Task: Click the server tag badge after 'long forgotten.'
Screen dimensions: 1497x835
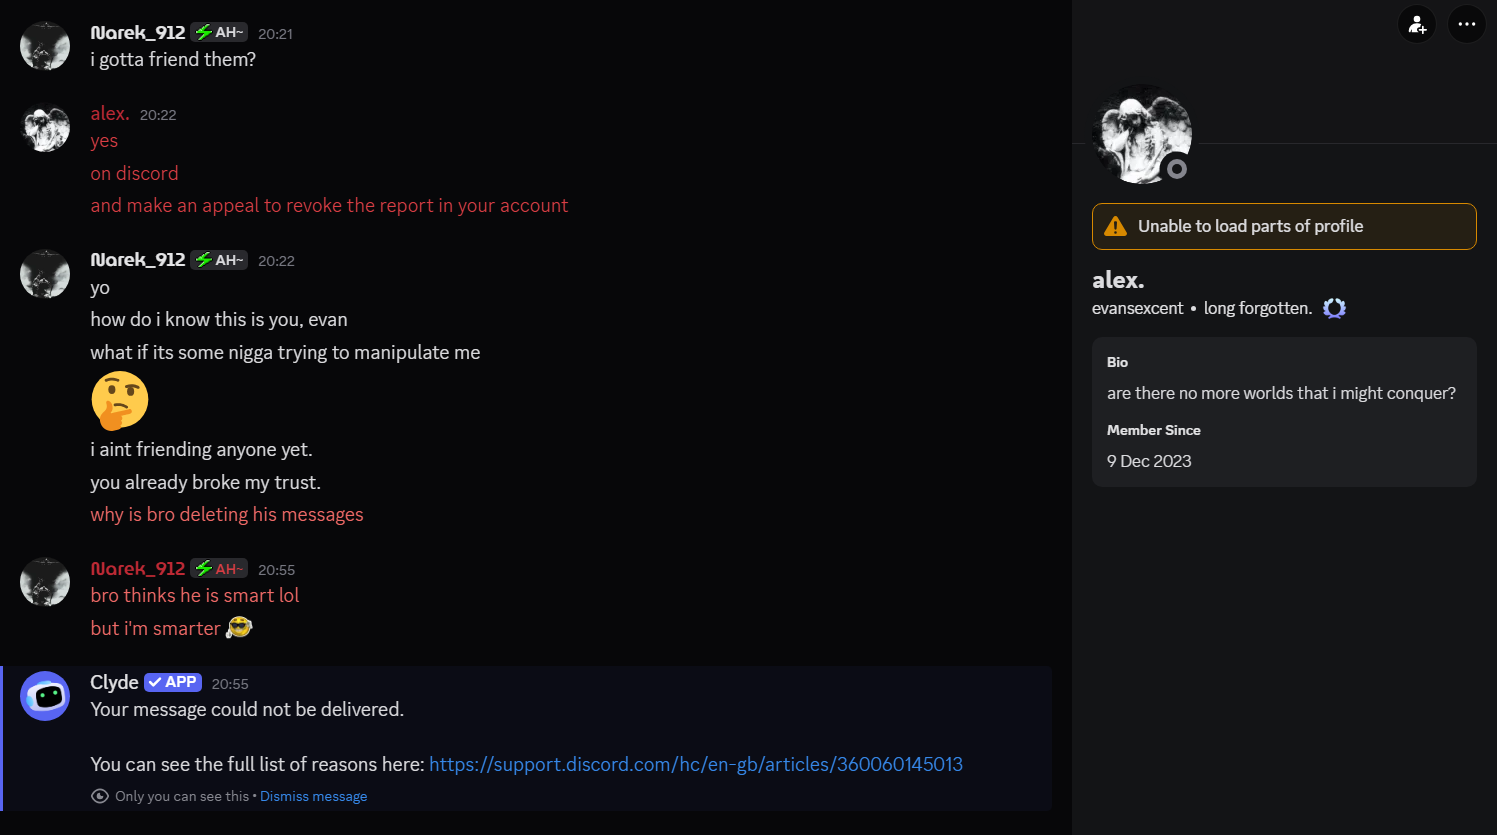Action: (x=1334, y=308)
